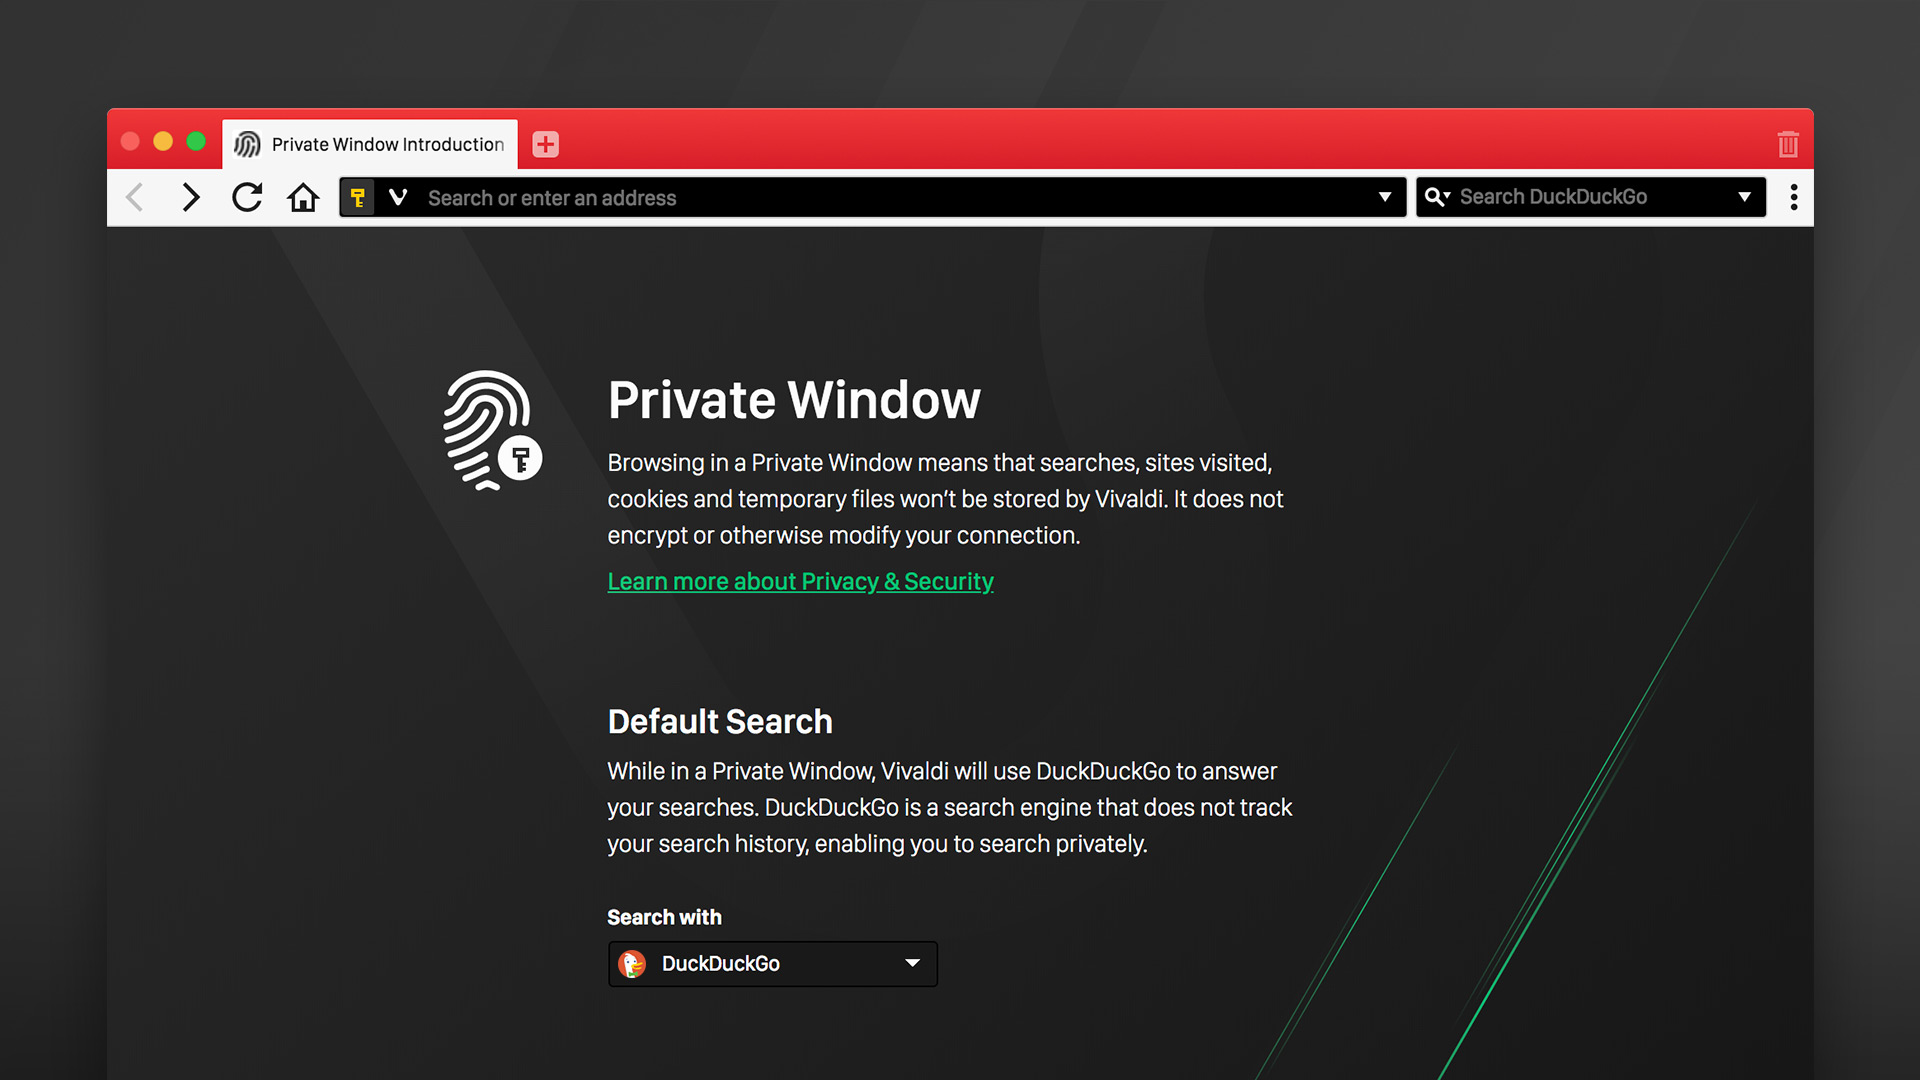Click Learn more about Privacy & Security link

(799, 580)
